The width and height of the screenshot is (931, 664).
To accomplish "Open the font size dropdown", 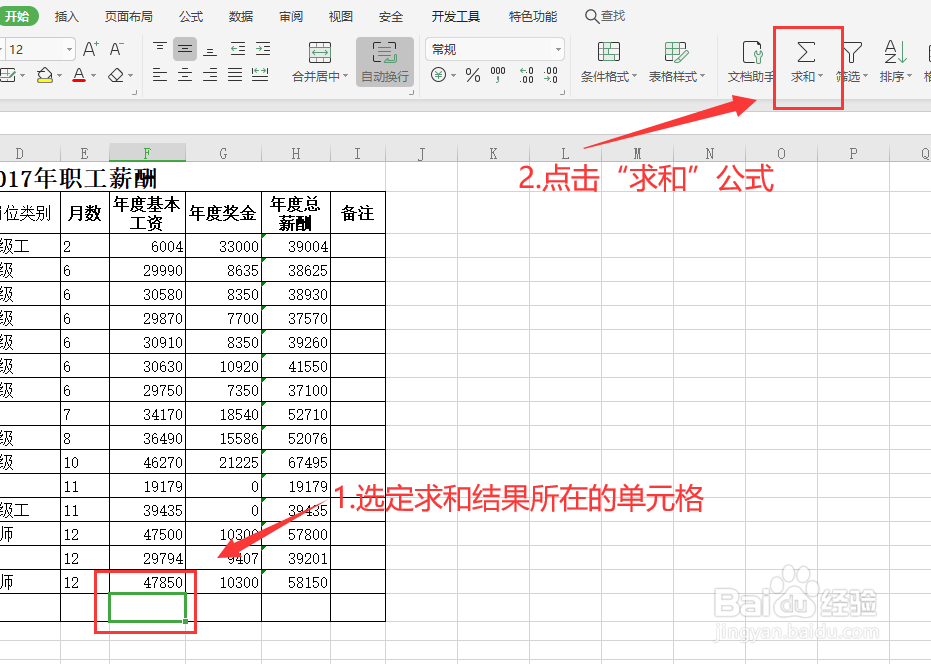I will point(72,47).
